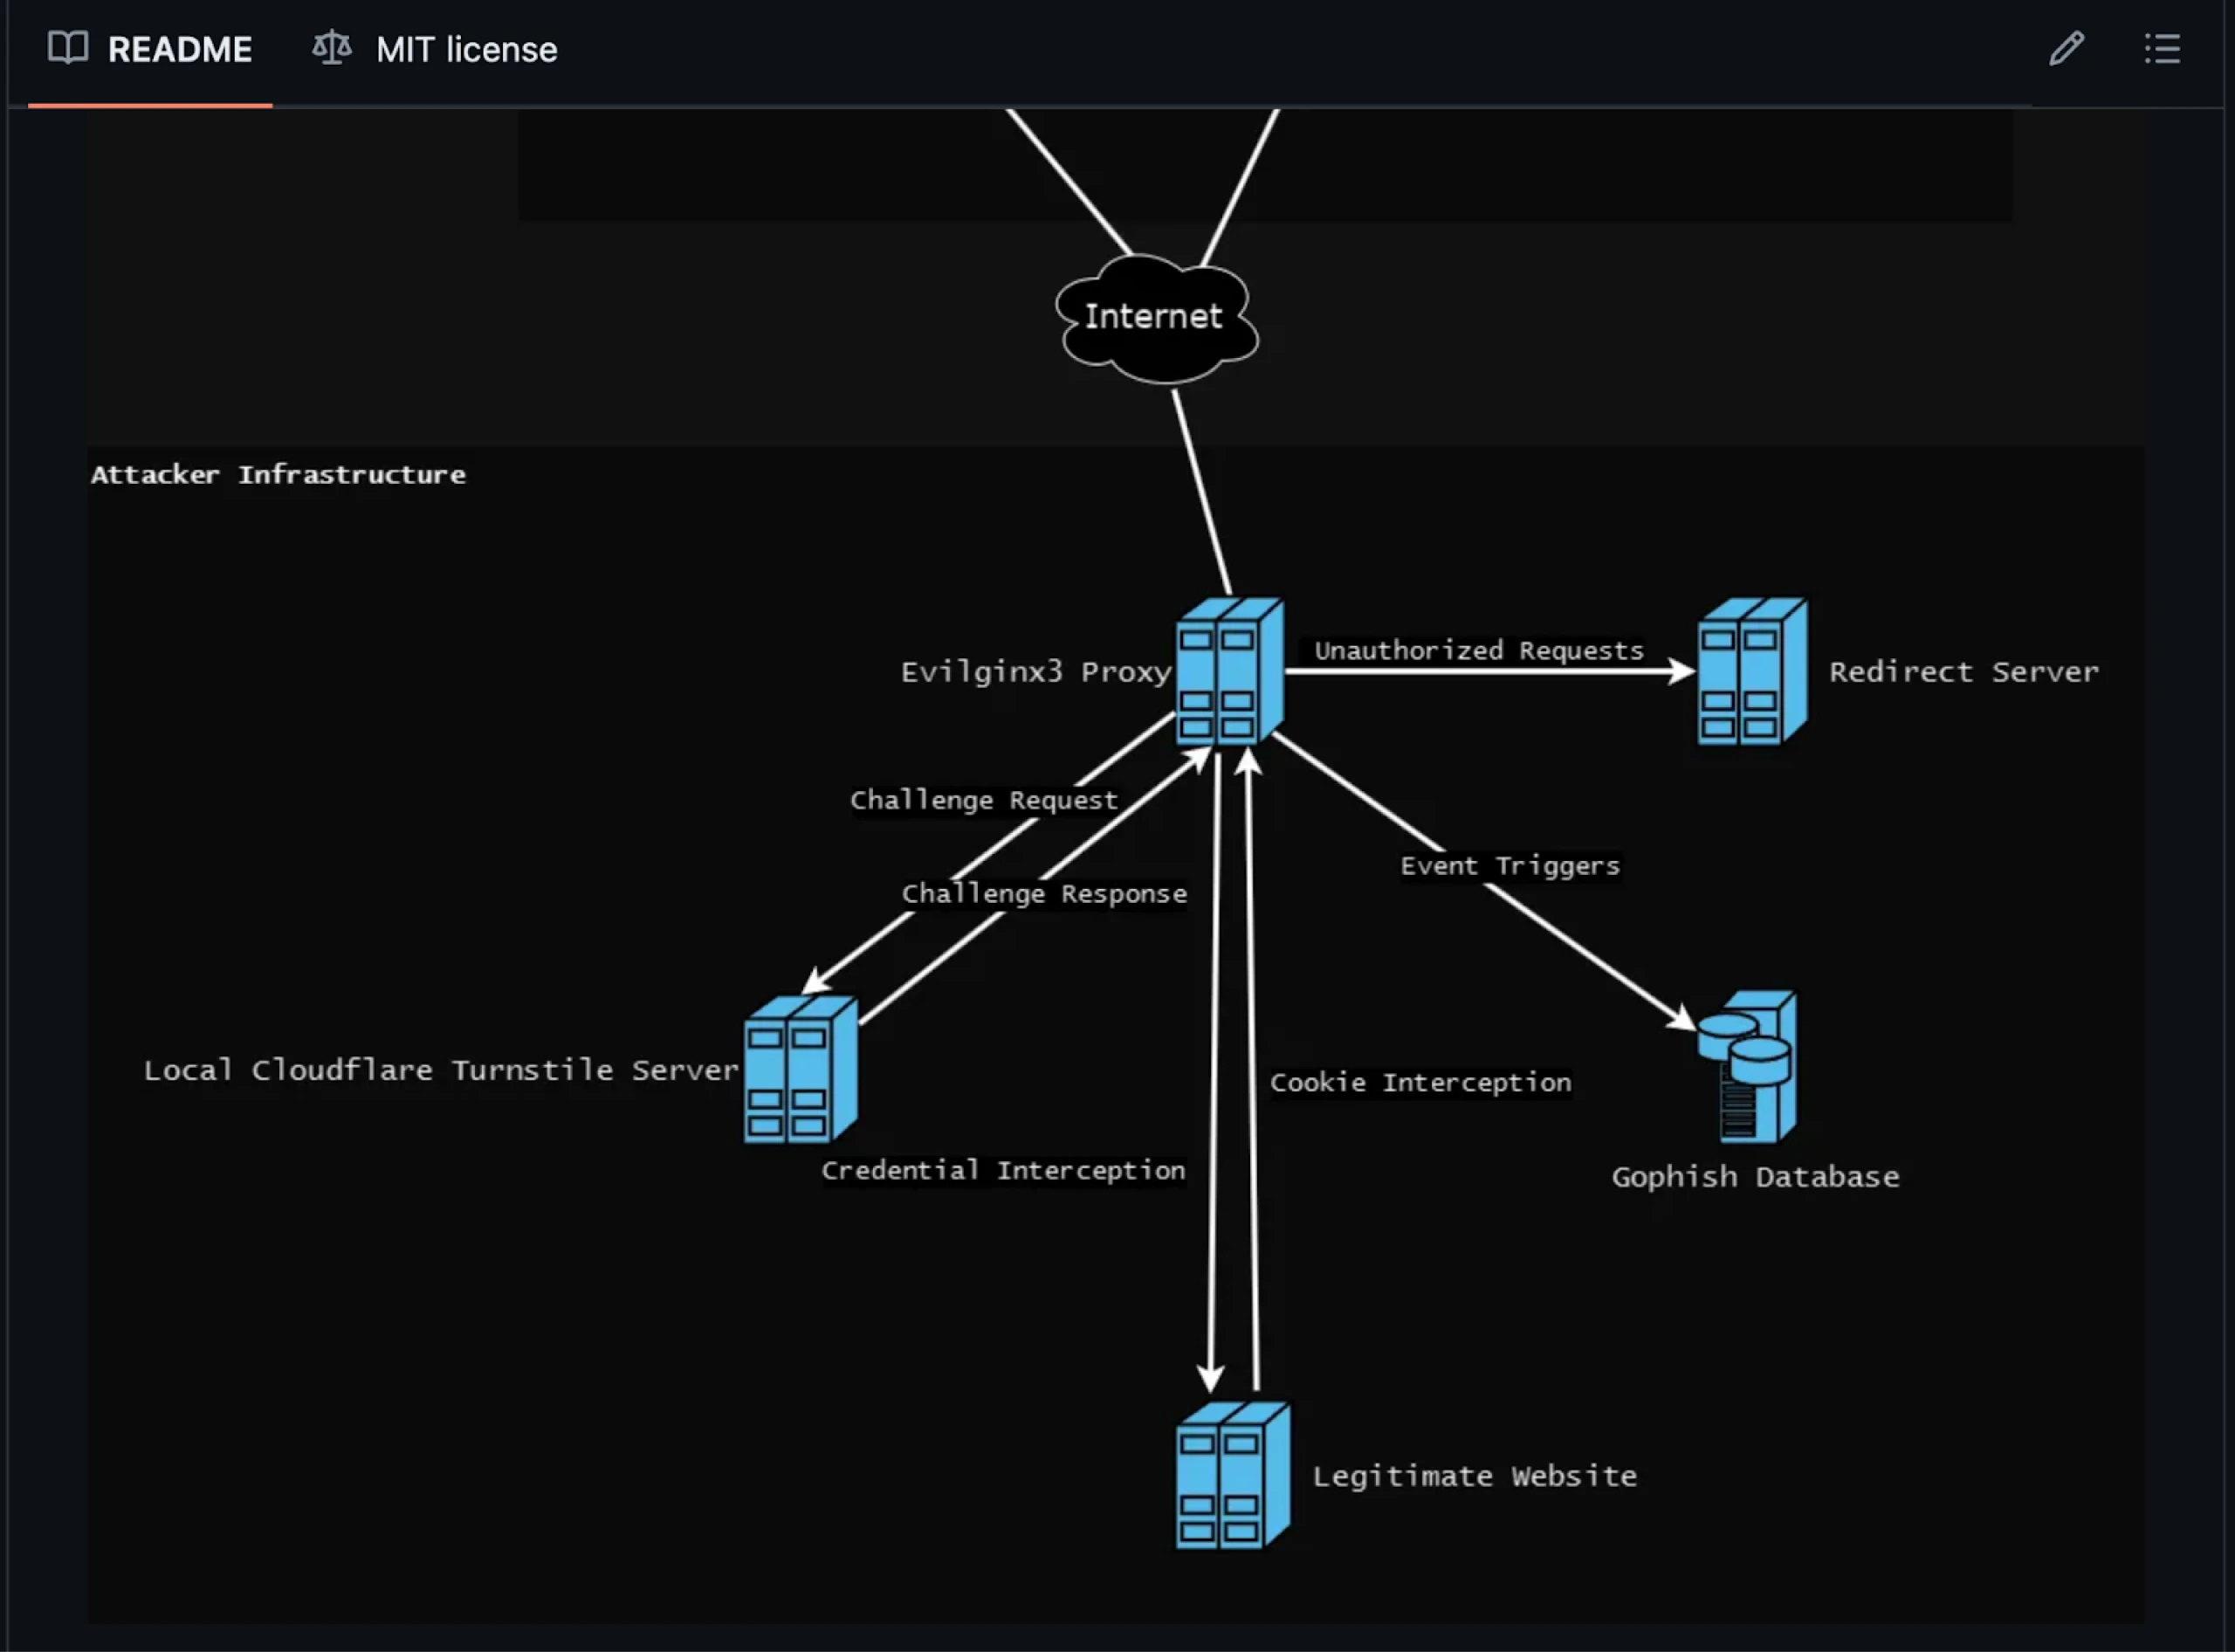Click the 'Evilginx3 Proxy' label
The image size is (2235, 1652).
coord(1035,672)
